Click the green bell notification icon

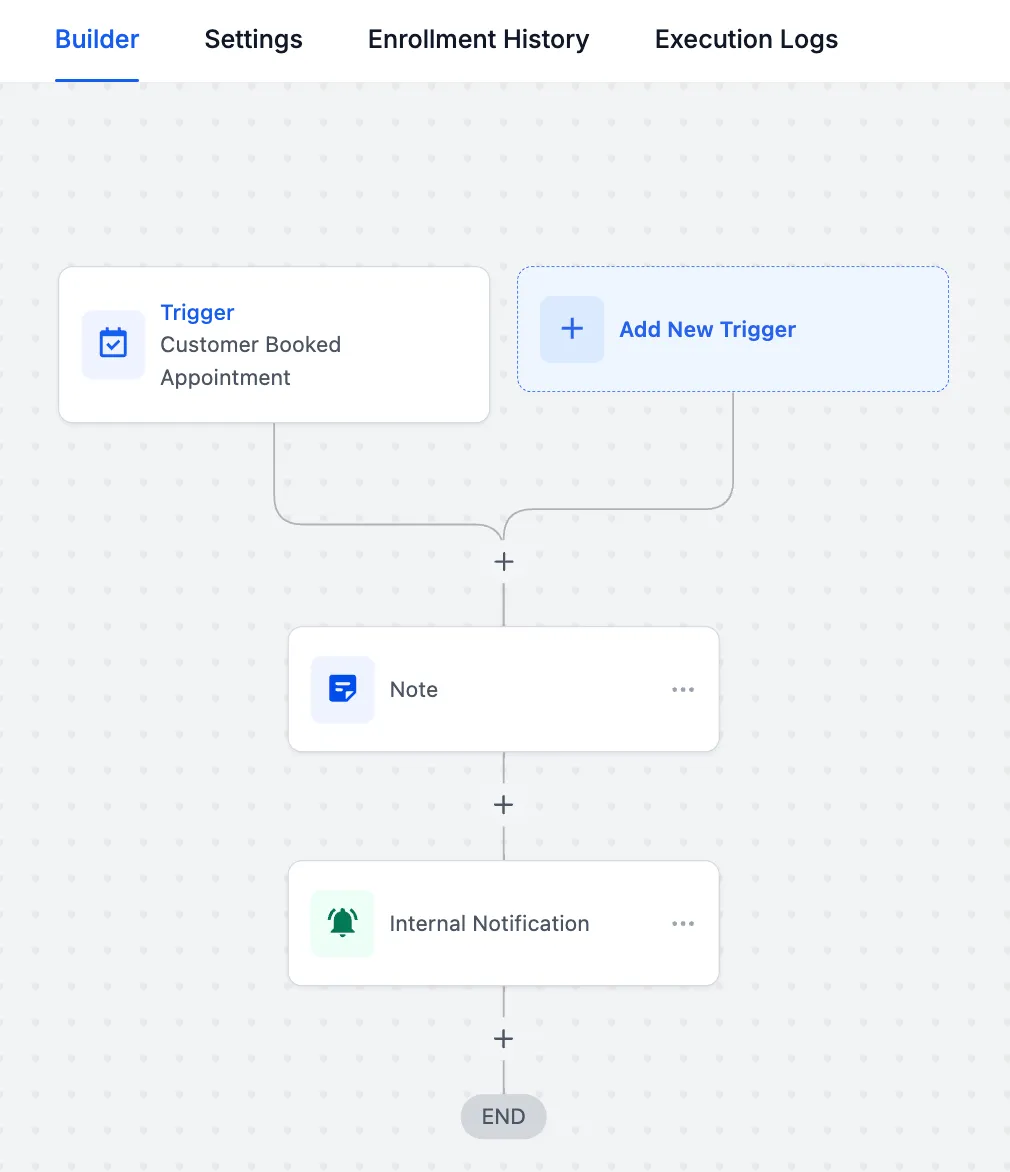(342, 923)
